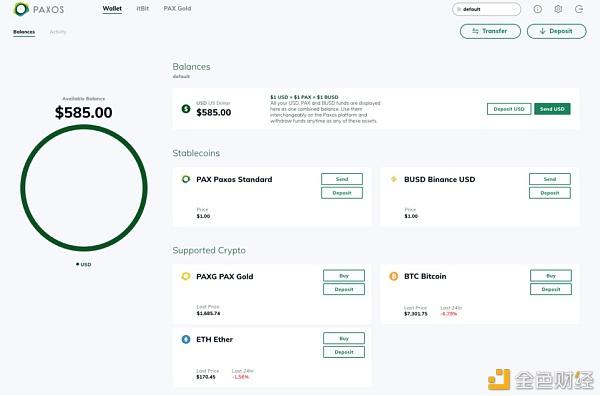
Task: Click the $170.45 Ether last price
Action: coord(206,377)
